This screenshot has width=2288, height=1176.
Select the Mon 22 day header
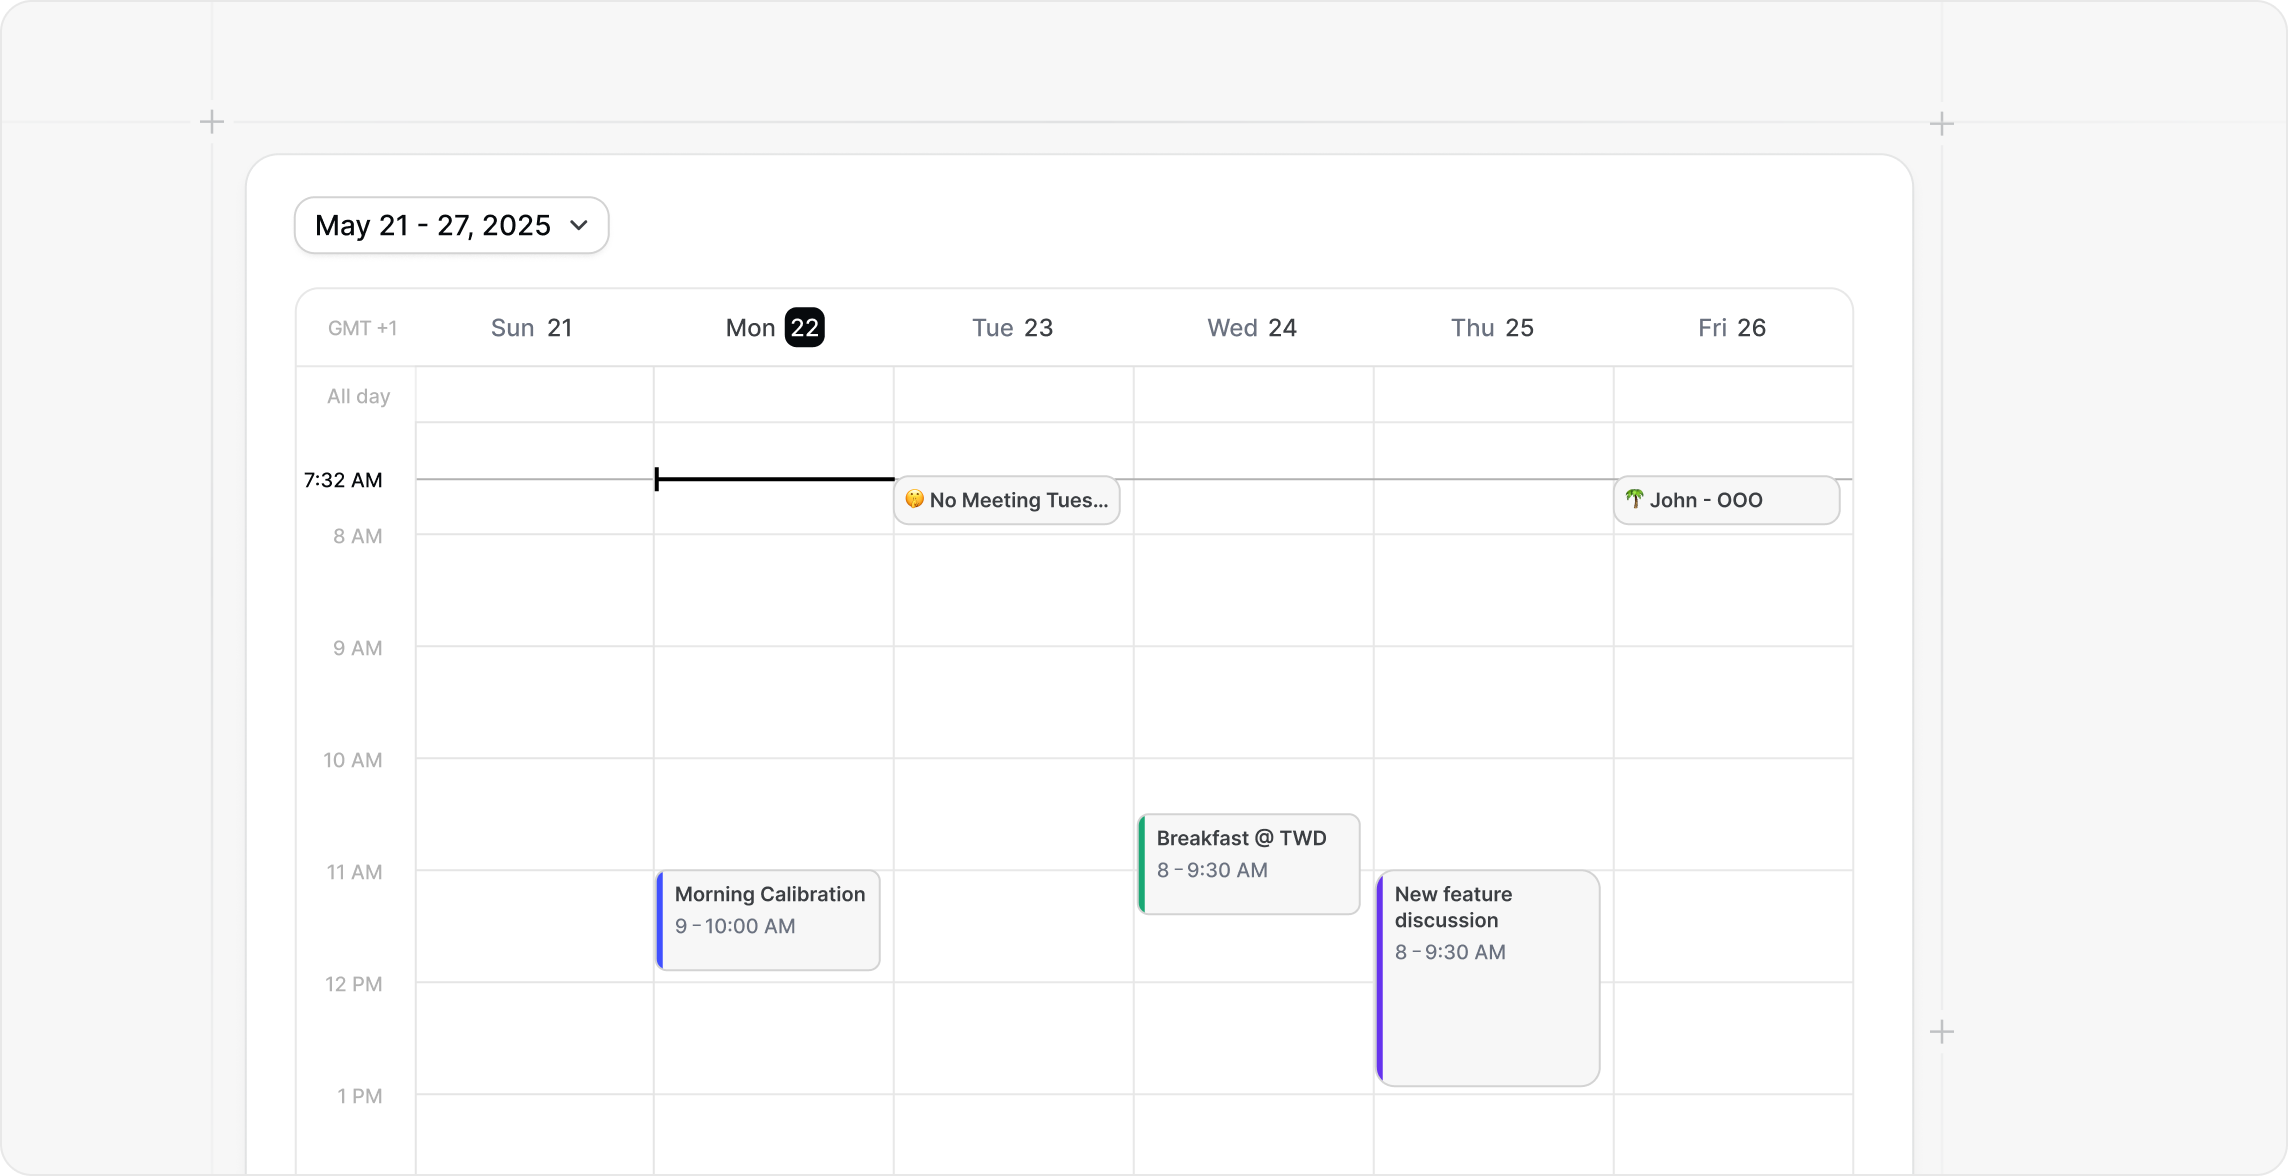point(774,328)
